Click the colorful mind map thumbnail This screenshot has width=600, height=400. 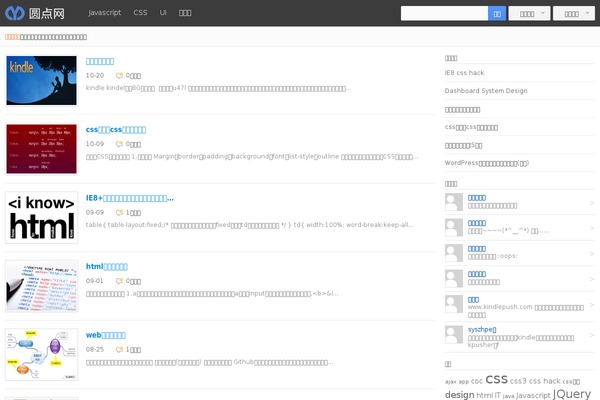[x=41, y=354]
